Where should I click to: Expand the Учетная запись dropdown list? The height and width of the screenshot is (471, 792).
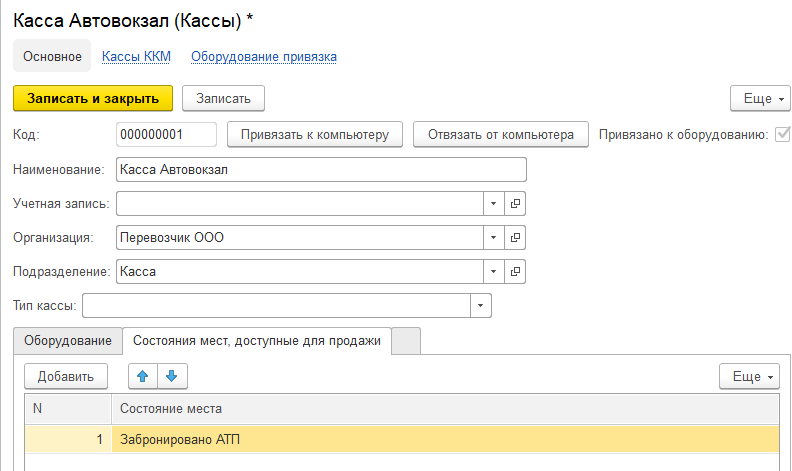coord(494,204)
